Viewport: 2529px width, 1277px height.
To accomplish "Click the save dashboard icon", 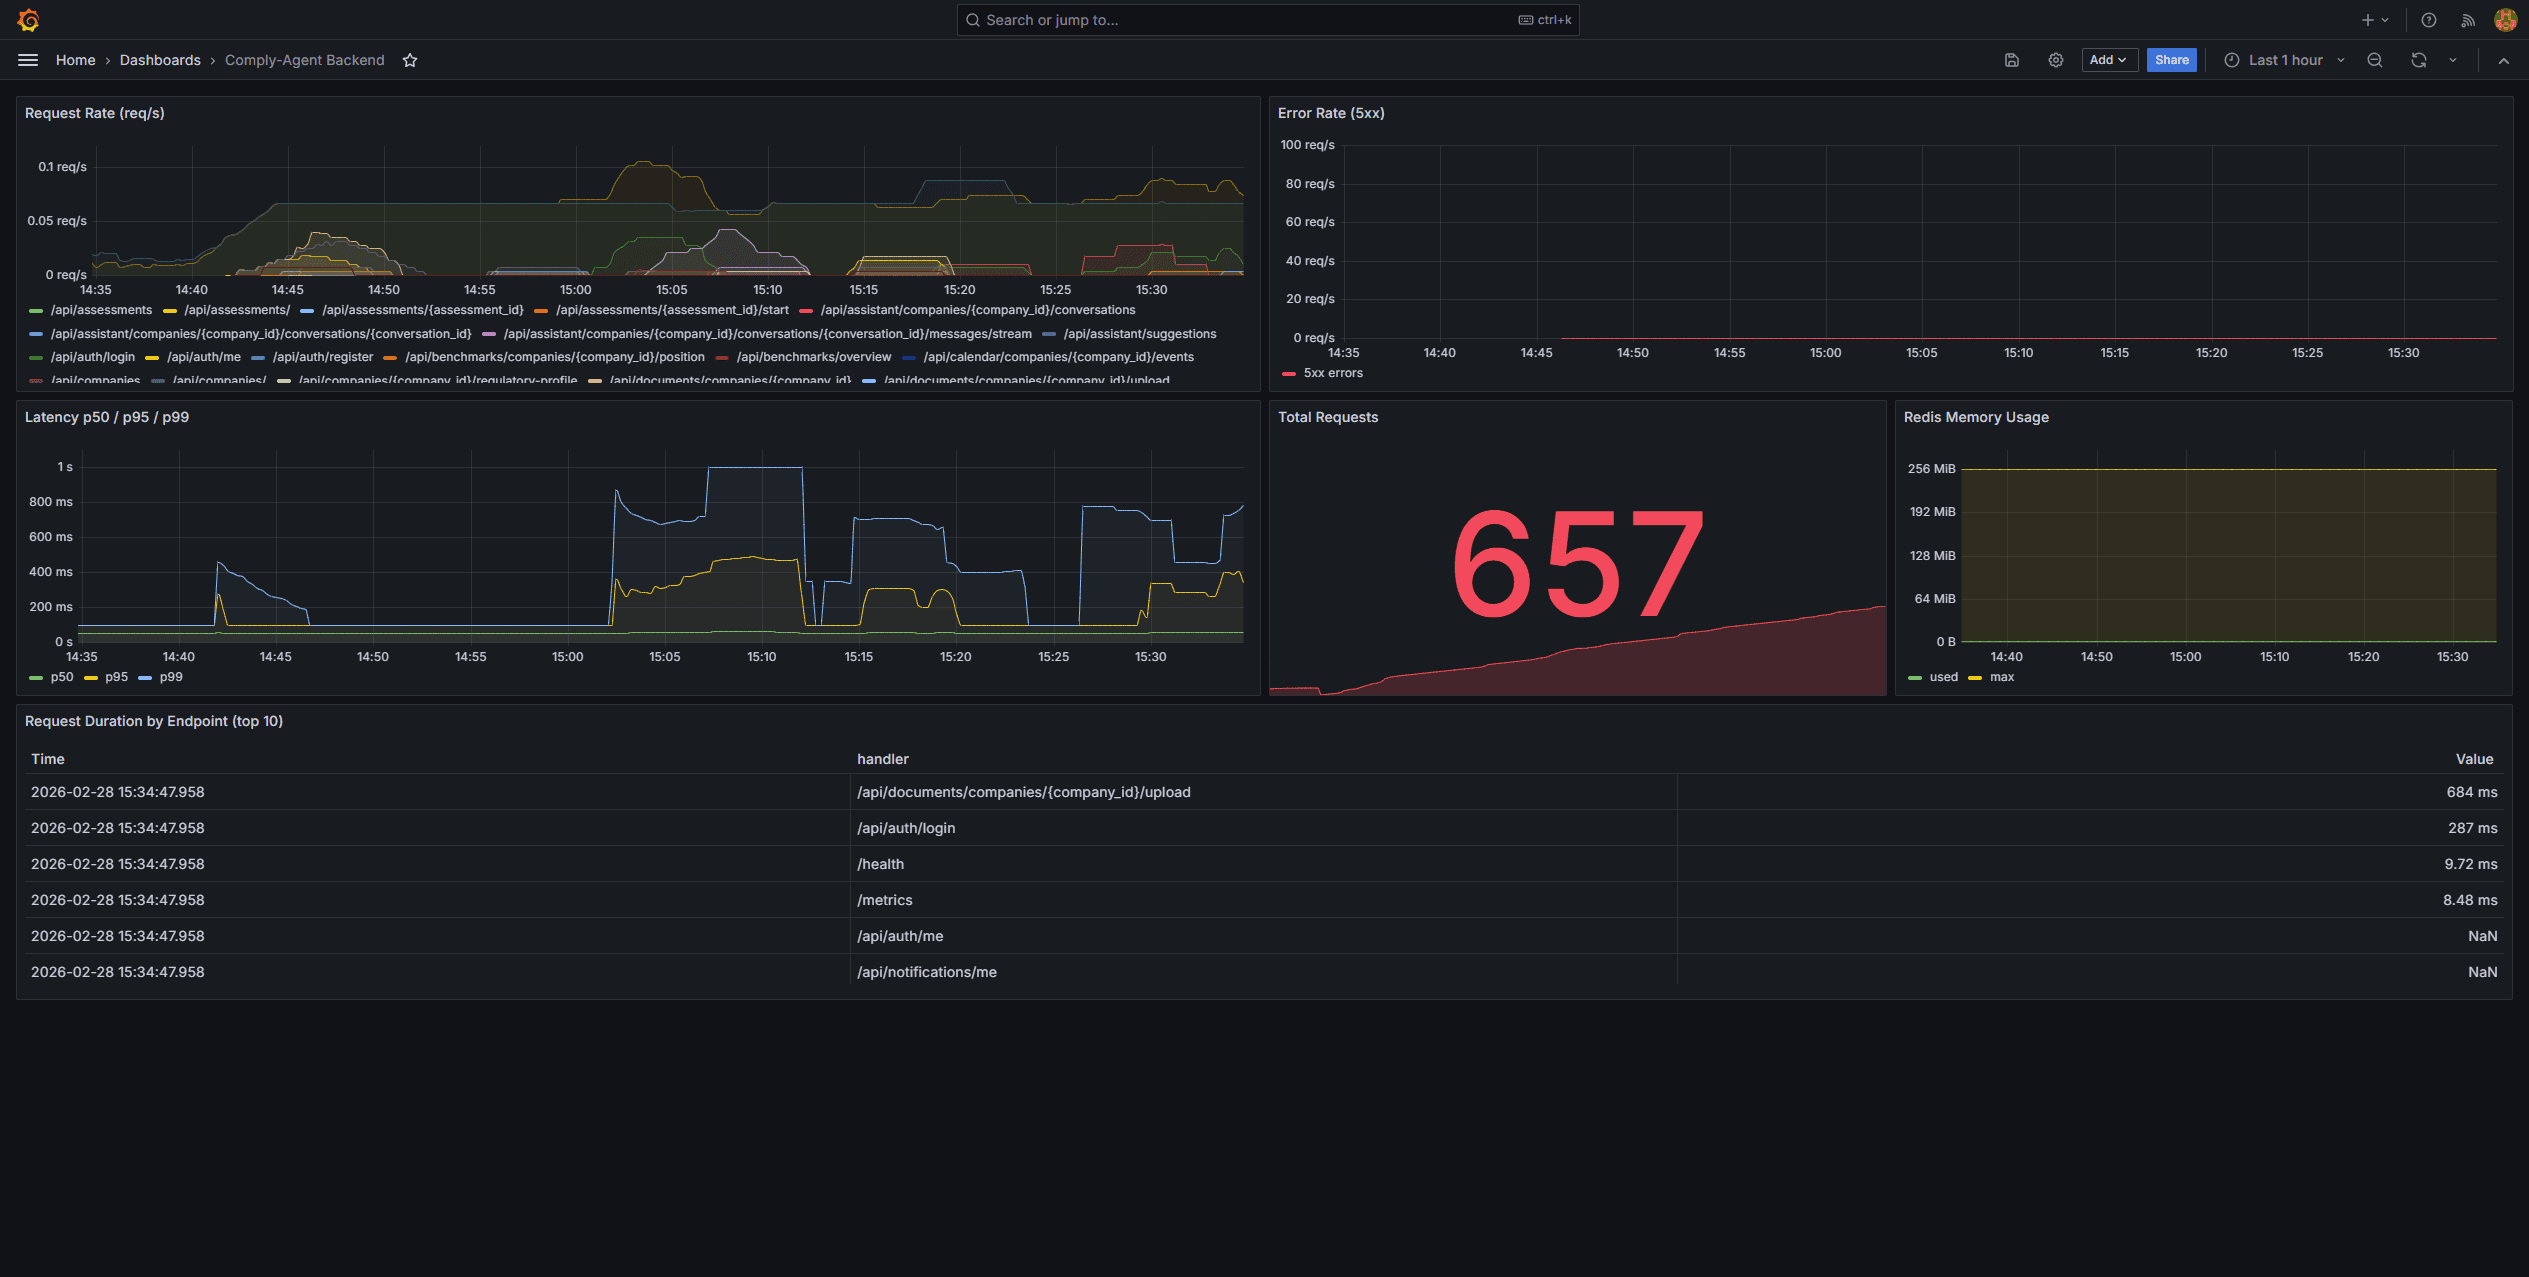I will pos(2012,60).
